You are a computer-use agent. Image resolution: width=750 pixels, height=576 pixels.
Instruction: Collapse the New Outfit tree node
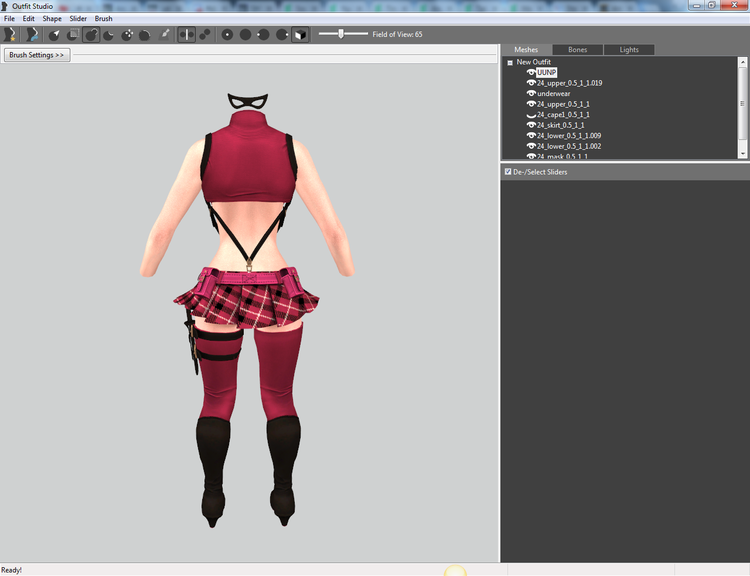click(510, 62)
